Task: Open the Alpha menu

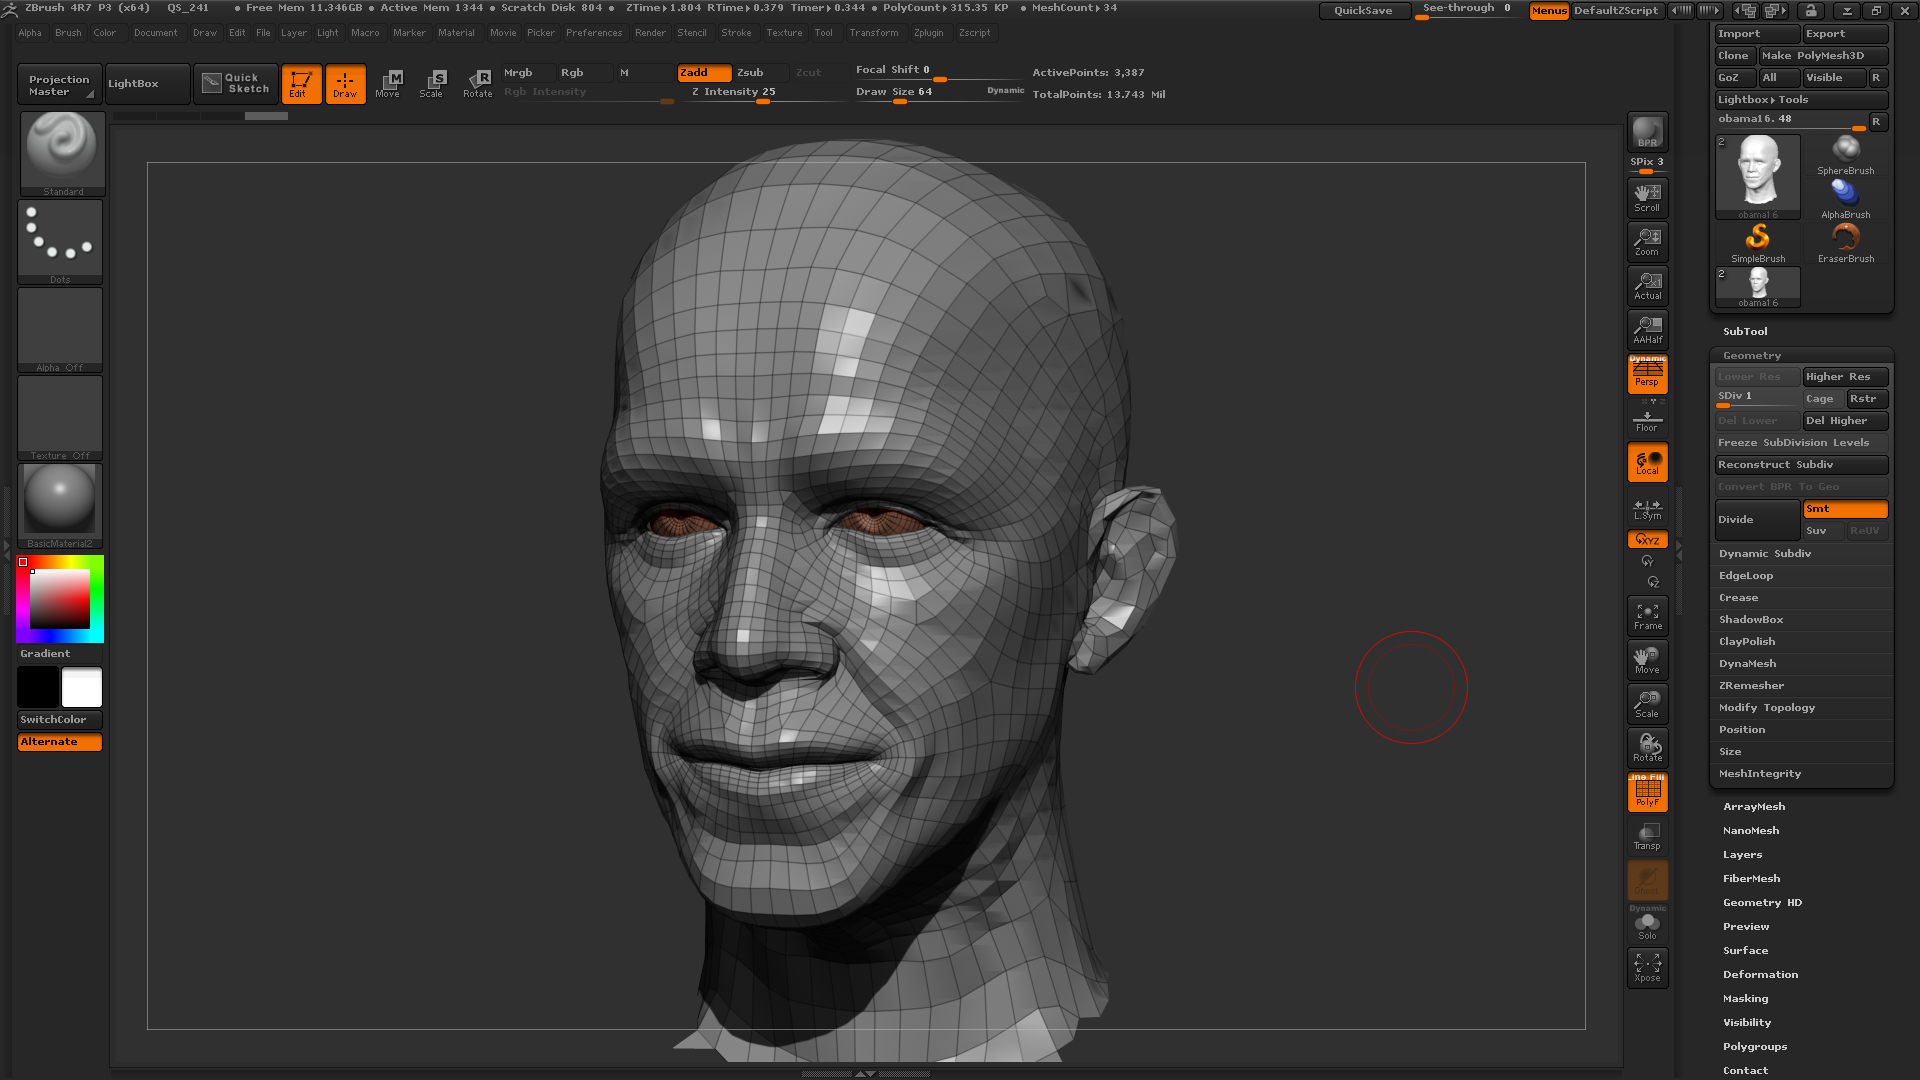Action: (x=30, y=33)
